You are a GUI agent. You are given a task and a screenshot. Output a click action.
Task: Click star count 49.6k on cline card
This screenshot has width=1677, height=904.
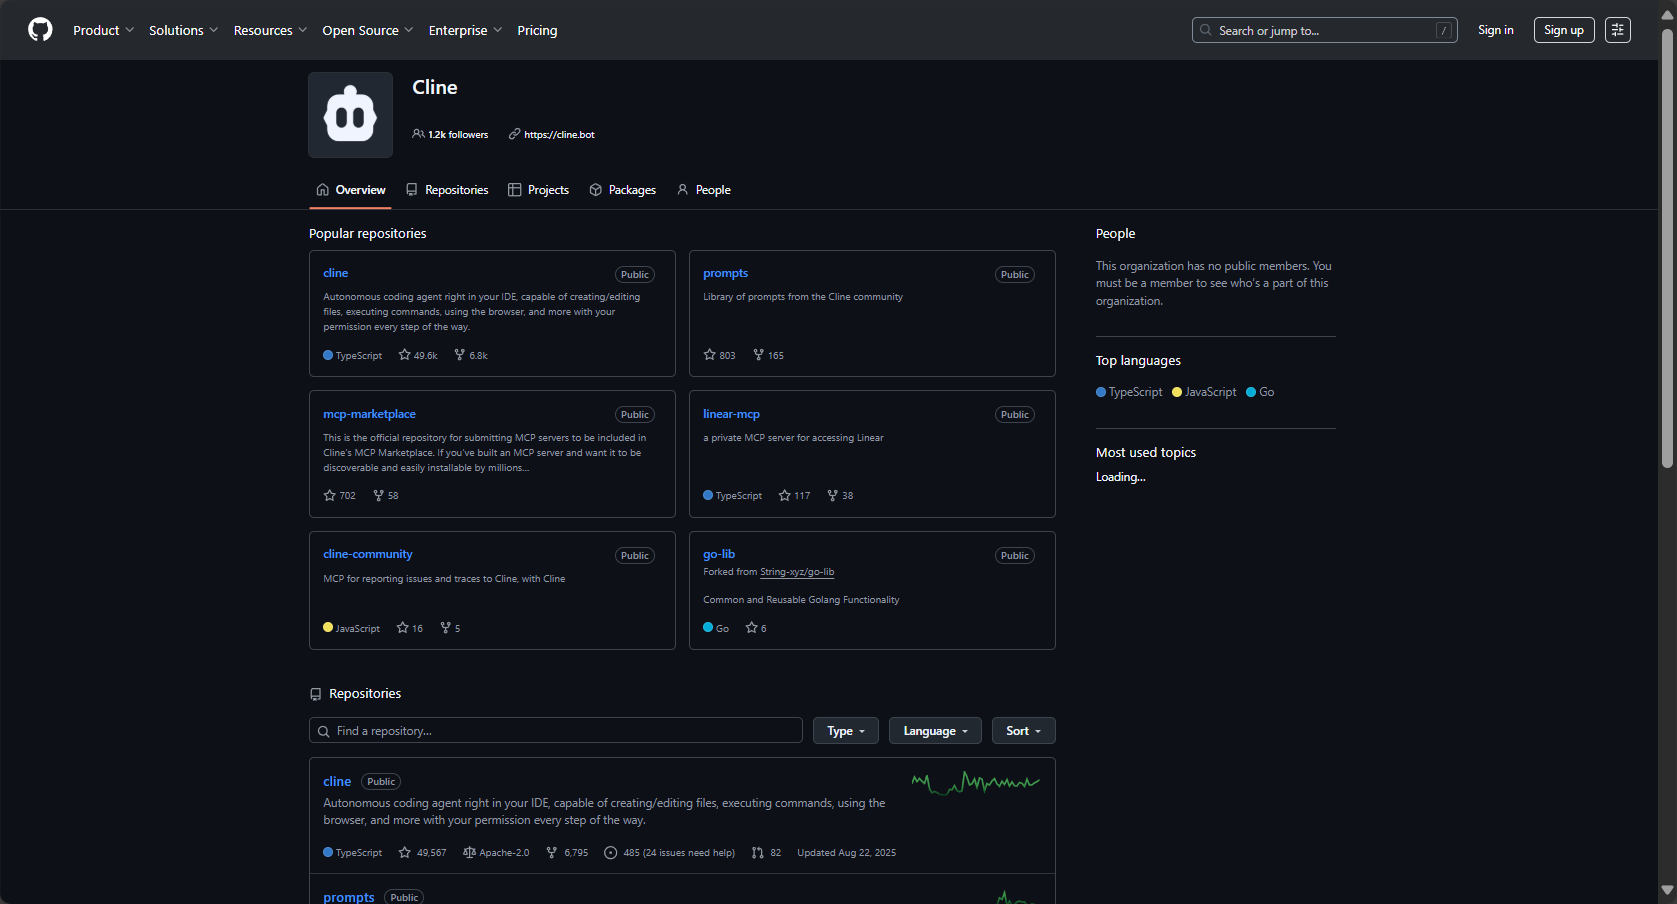(418, 355)
